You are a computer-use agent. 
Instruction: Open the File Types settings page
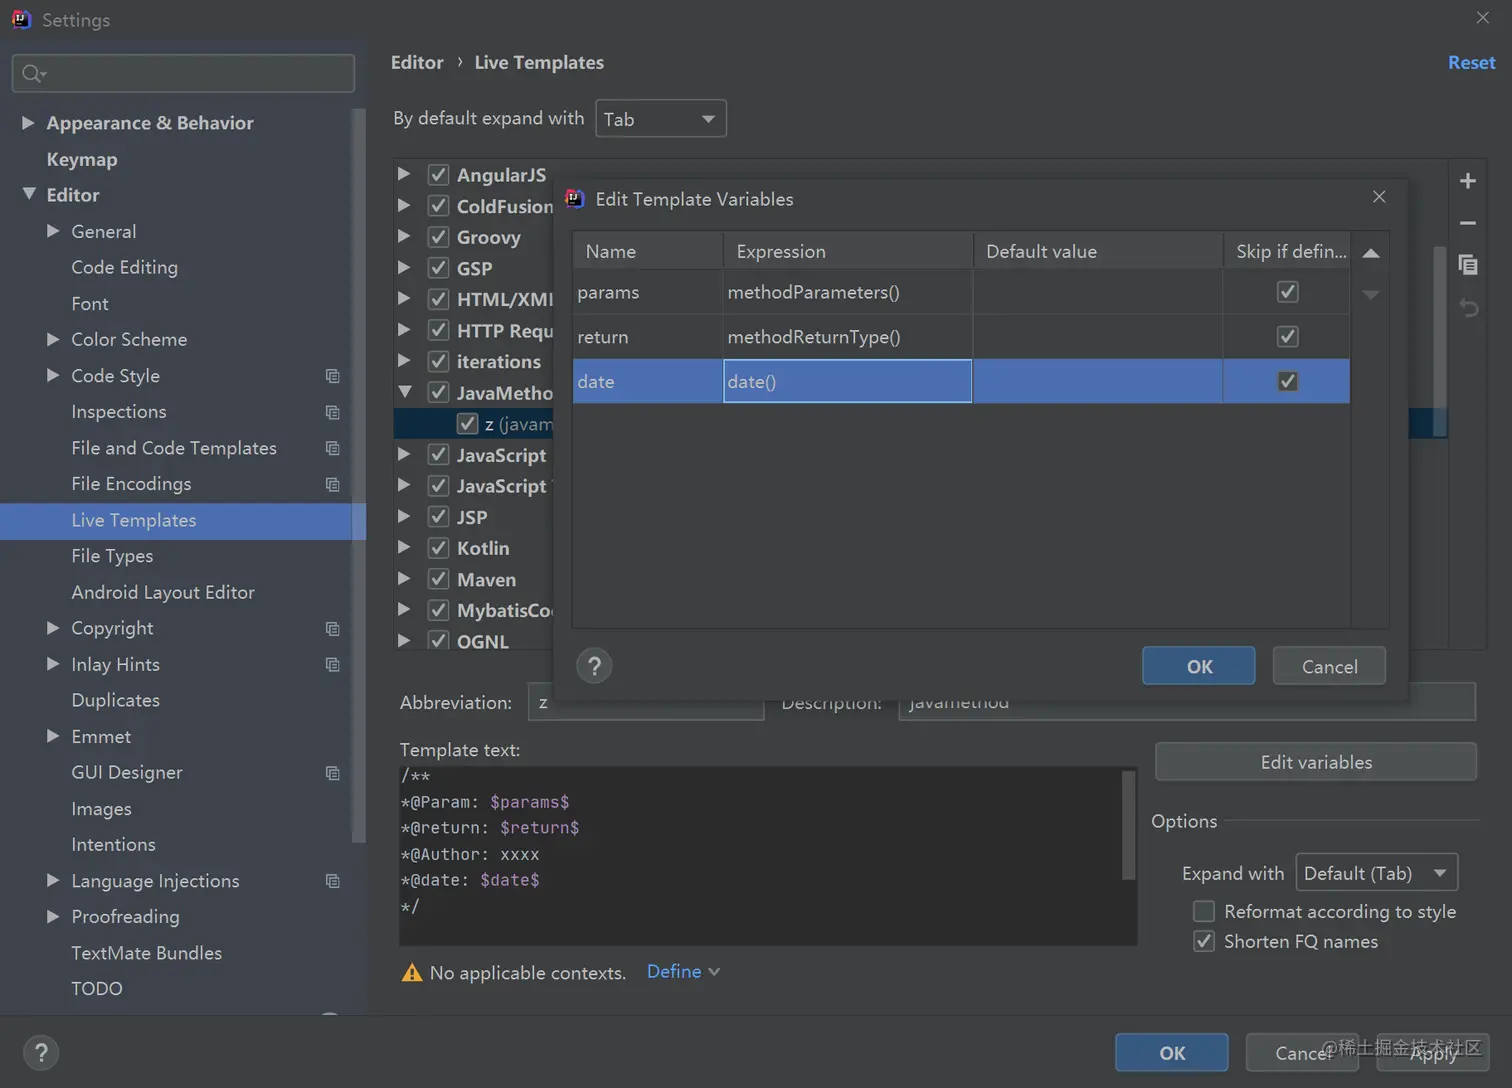coord(112,556)
